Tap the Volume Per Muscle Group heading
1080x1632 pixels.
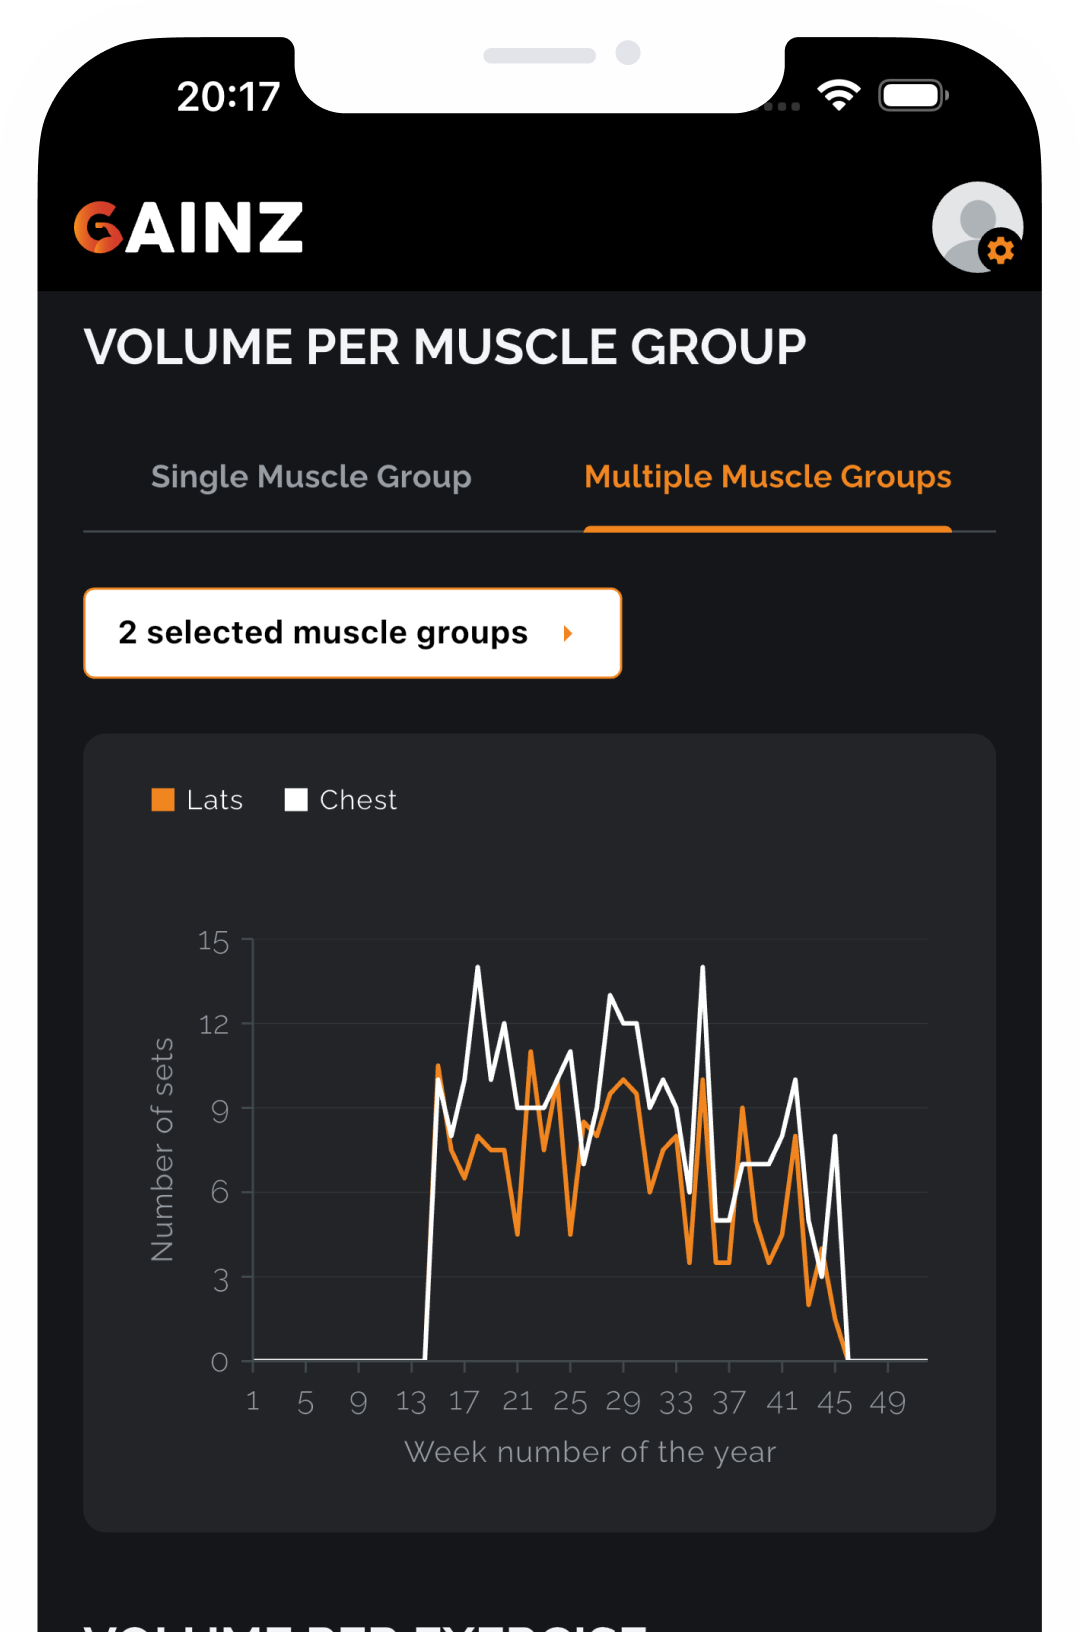[445, 348]
